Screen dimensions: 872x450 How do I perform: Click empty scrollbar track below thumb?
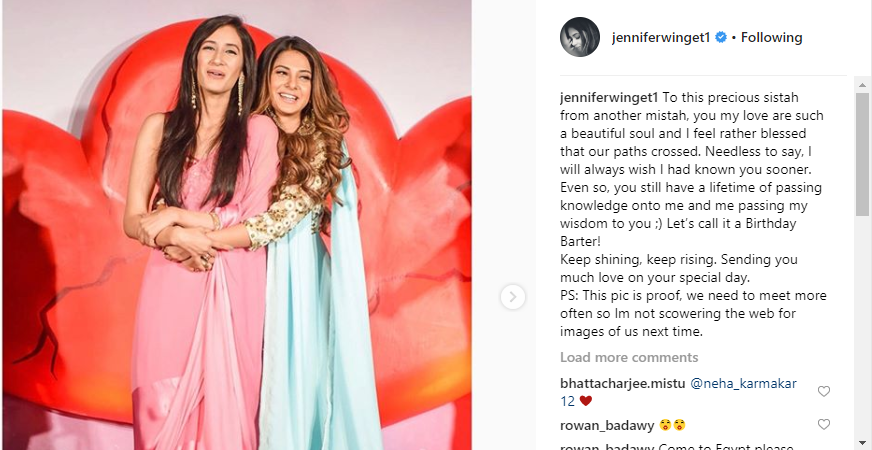coord(863,327)
